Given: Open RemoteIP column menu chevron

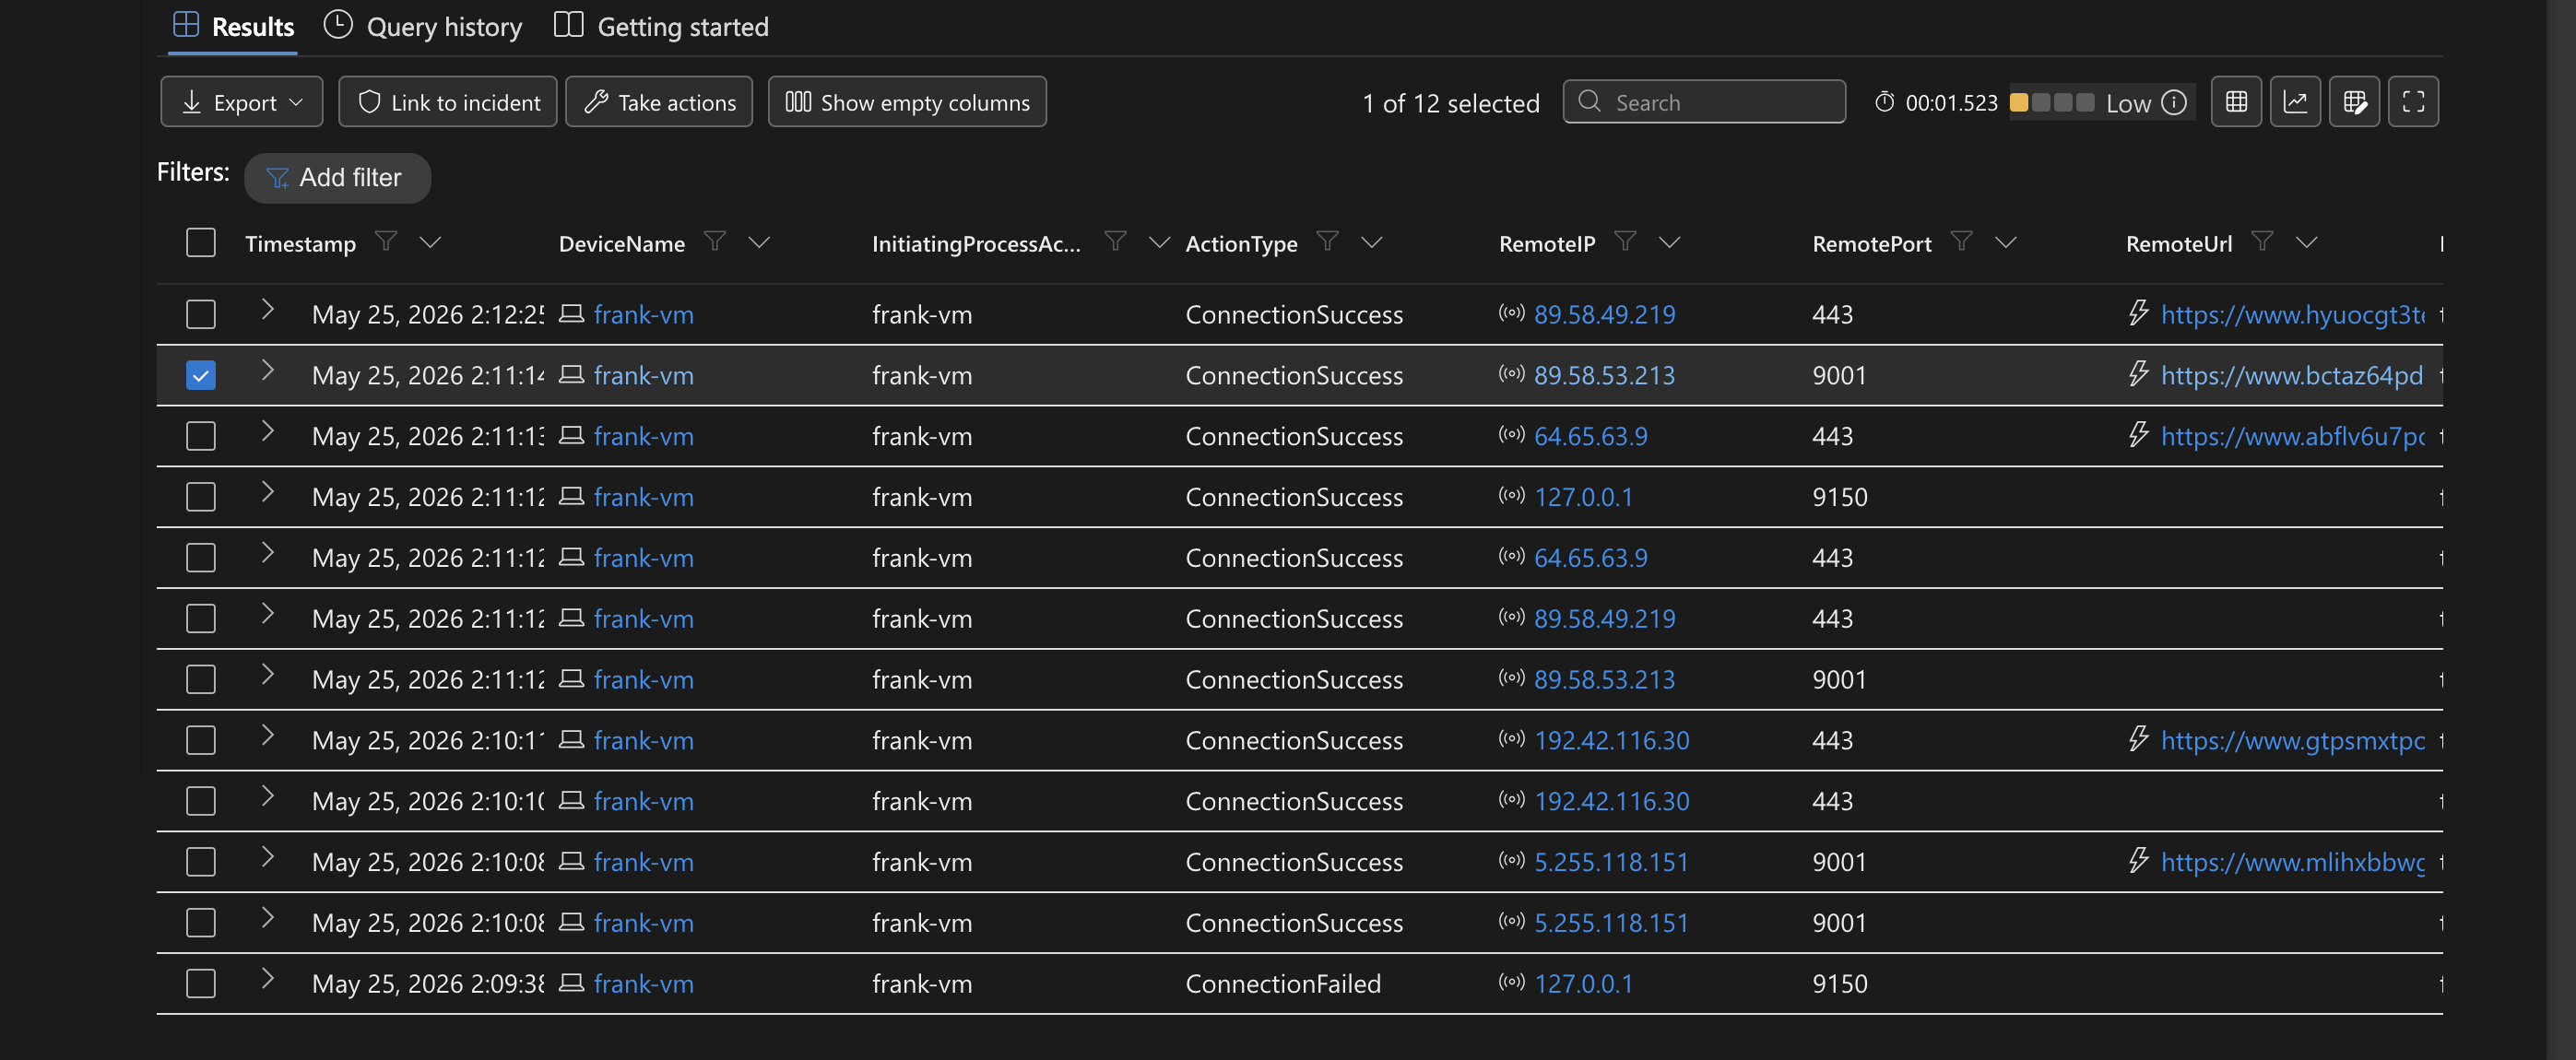Looking at the screenshot, I should 1670,242.
